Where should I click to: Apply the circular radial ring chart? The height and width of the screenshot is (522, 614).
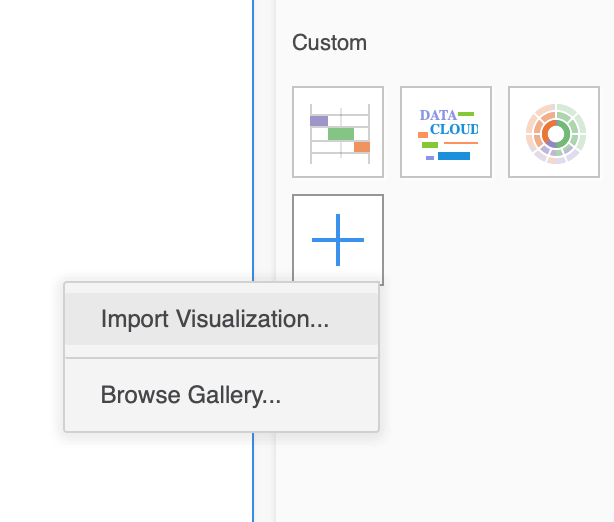pyautogui.click(x=553, y=132)
